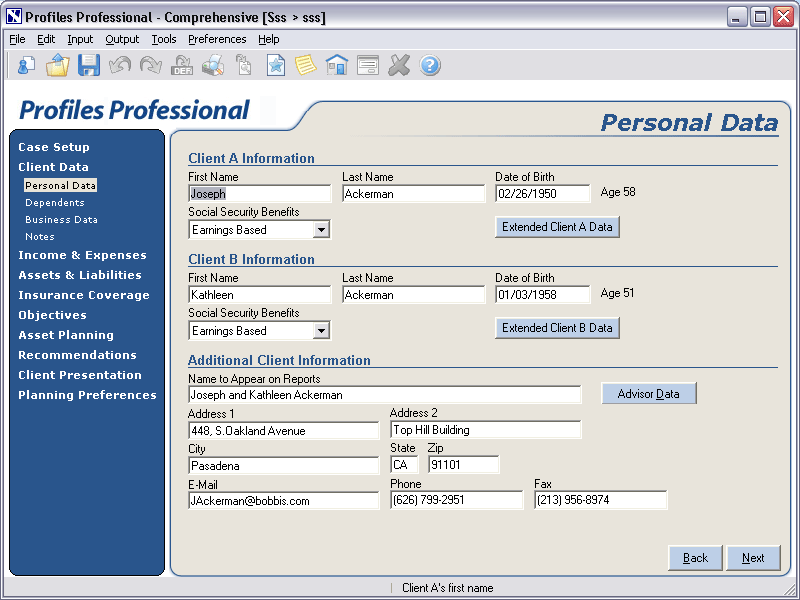The width and height of the screenshot is (800, 600).
Task: Click the Extended Client A Data button
Action: [x=557, y=227]
